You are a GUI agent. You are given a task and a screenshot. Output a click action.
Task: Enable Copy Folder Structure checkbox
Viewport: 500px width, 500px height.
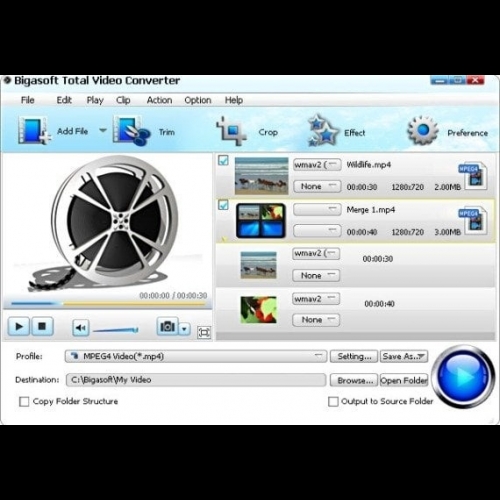pos(24,401)
